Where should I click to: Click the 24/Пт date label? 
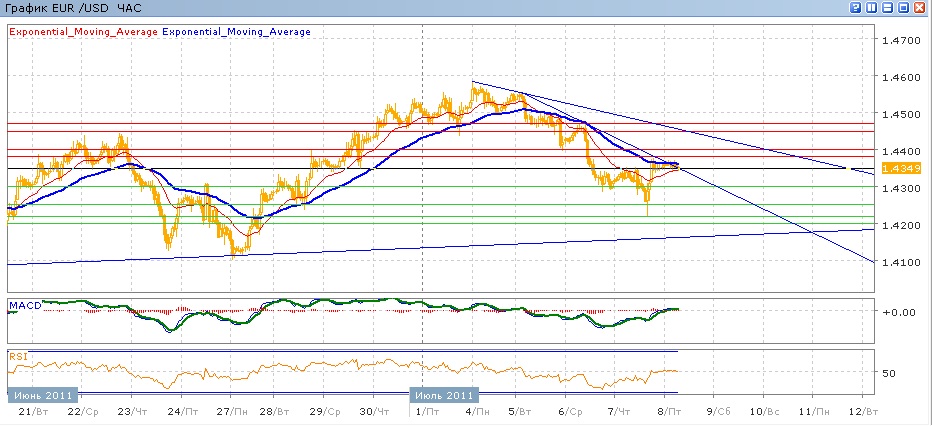pyautogui.click(x=184, y=412)
